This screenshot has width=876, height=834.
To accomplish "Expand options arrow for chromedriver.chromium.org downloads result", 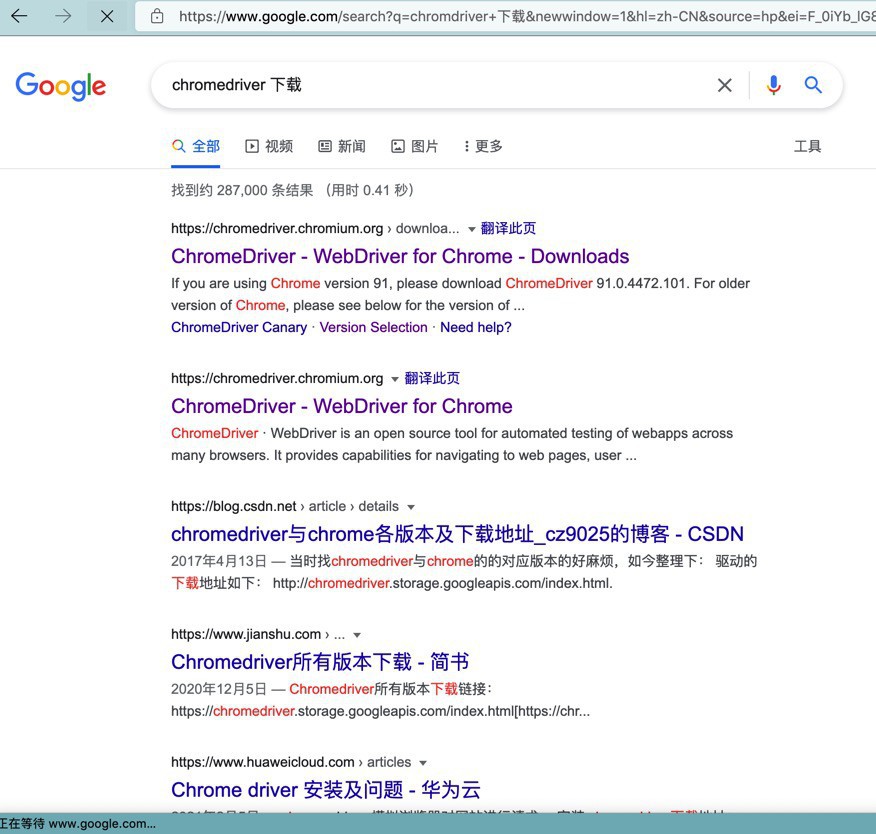I will tap(472, 229).
